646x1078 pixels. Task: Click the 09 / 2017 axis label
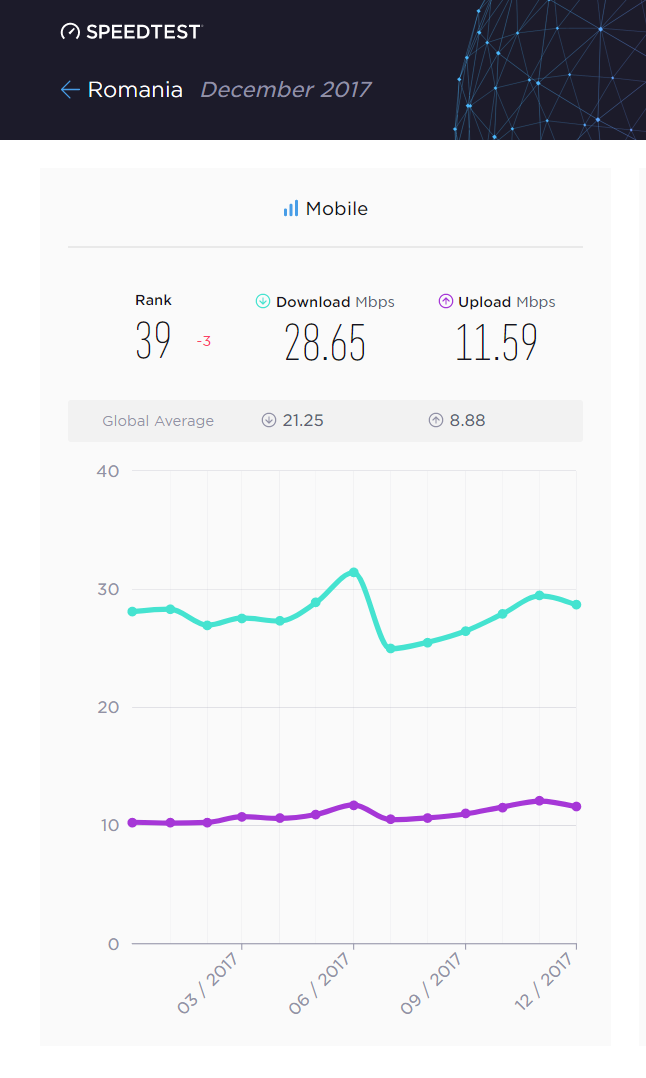coord(435,984)
